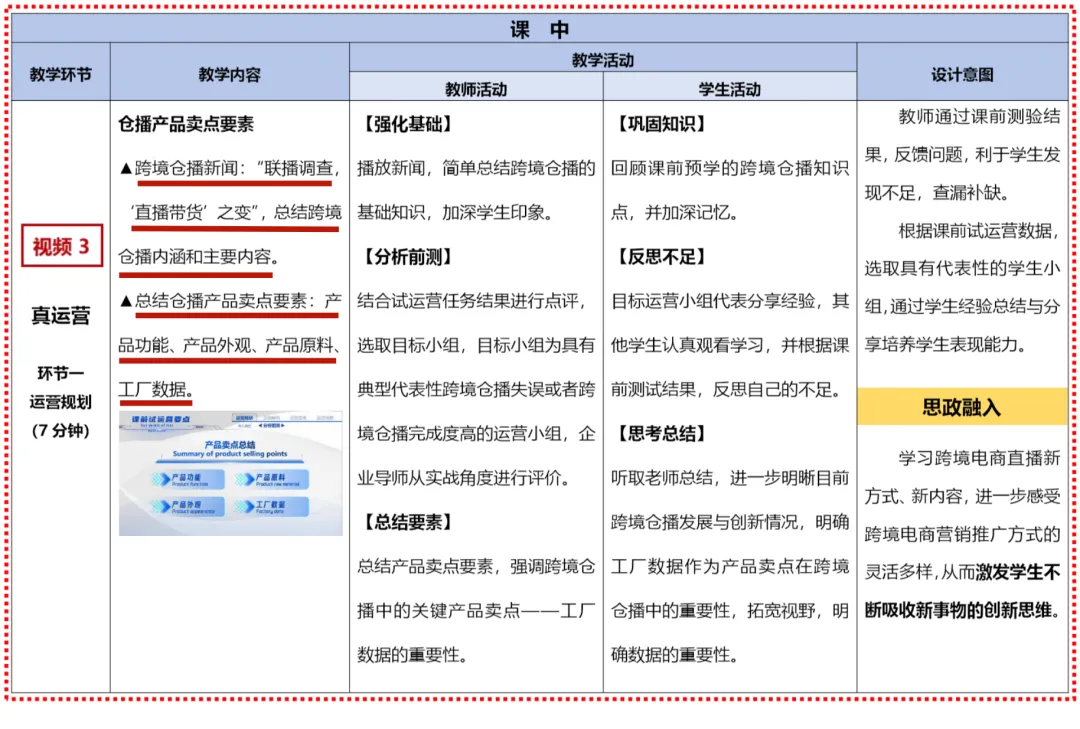This screenshot has height=729, width=1080.
Task: Click the 运营规划 label
Action: [61, 402]
